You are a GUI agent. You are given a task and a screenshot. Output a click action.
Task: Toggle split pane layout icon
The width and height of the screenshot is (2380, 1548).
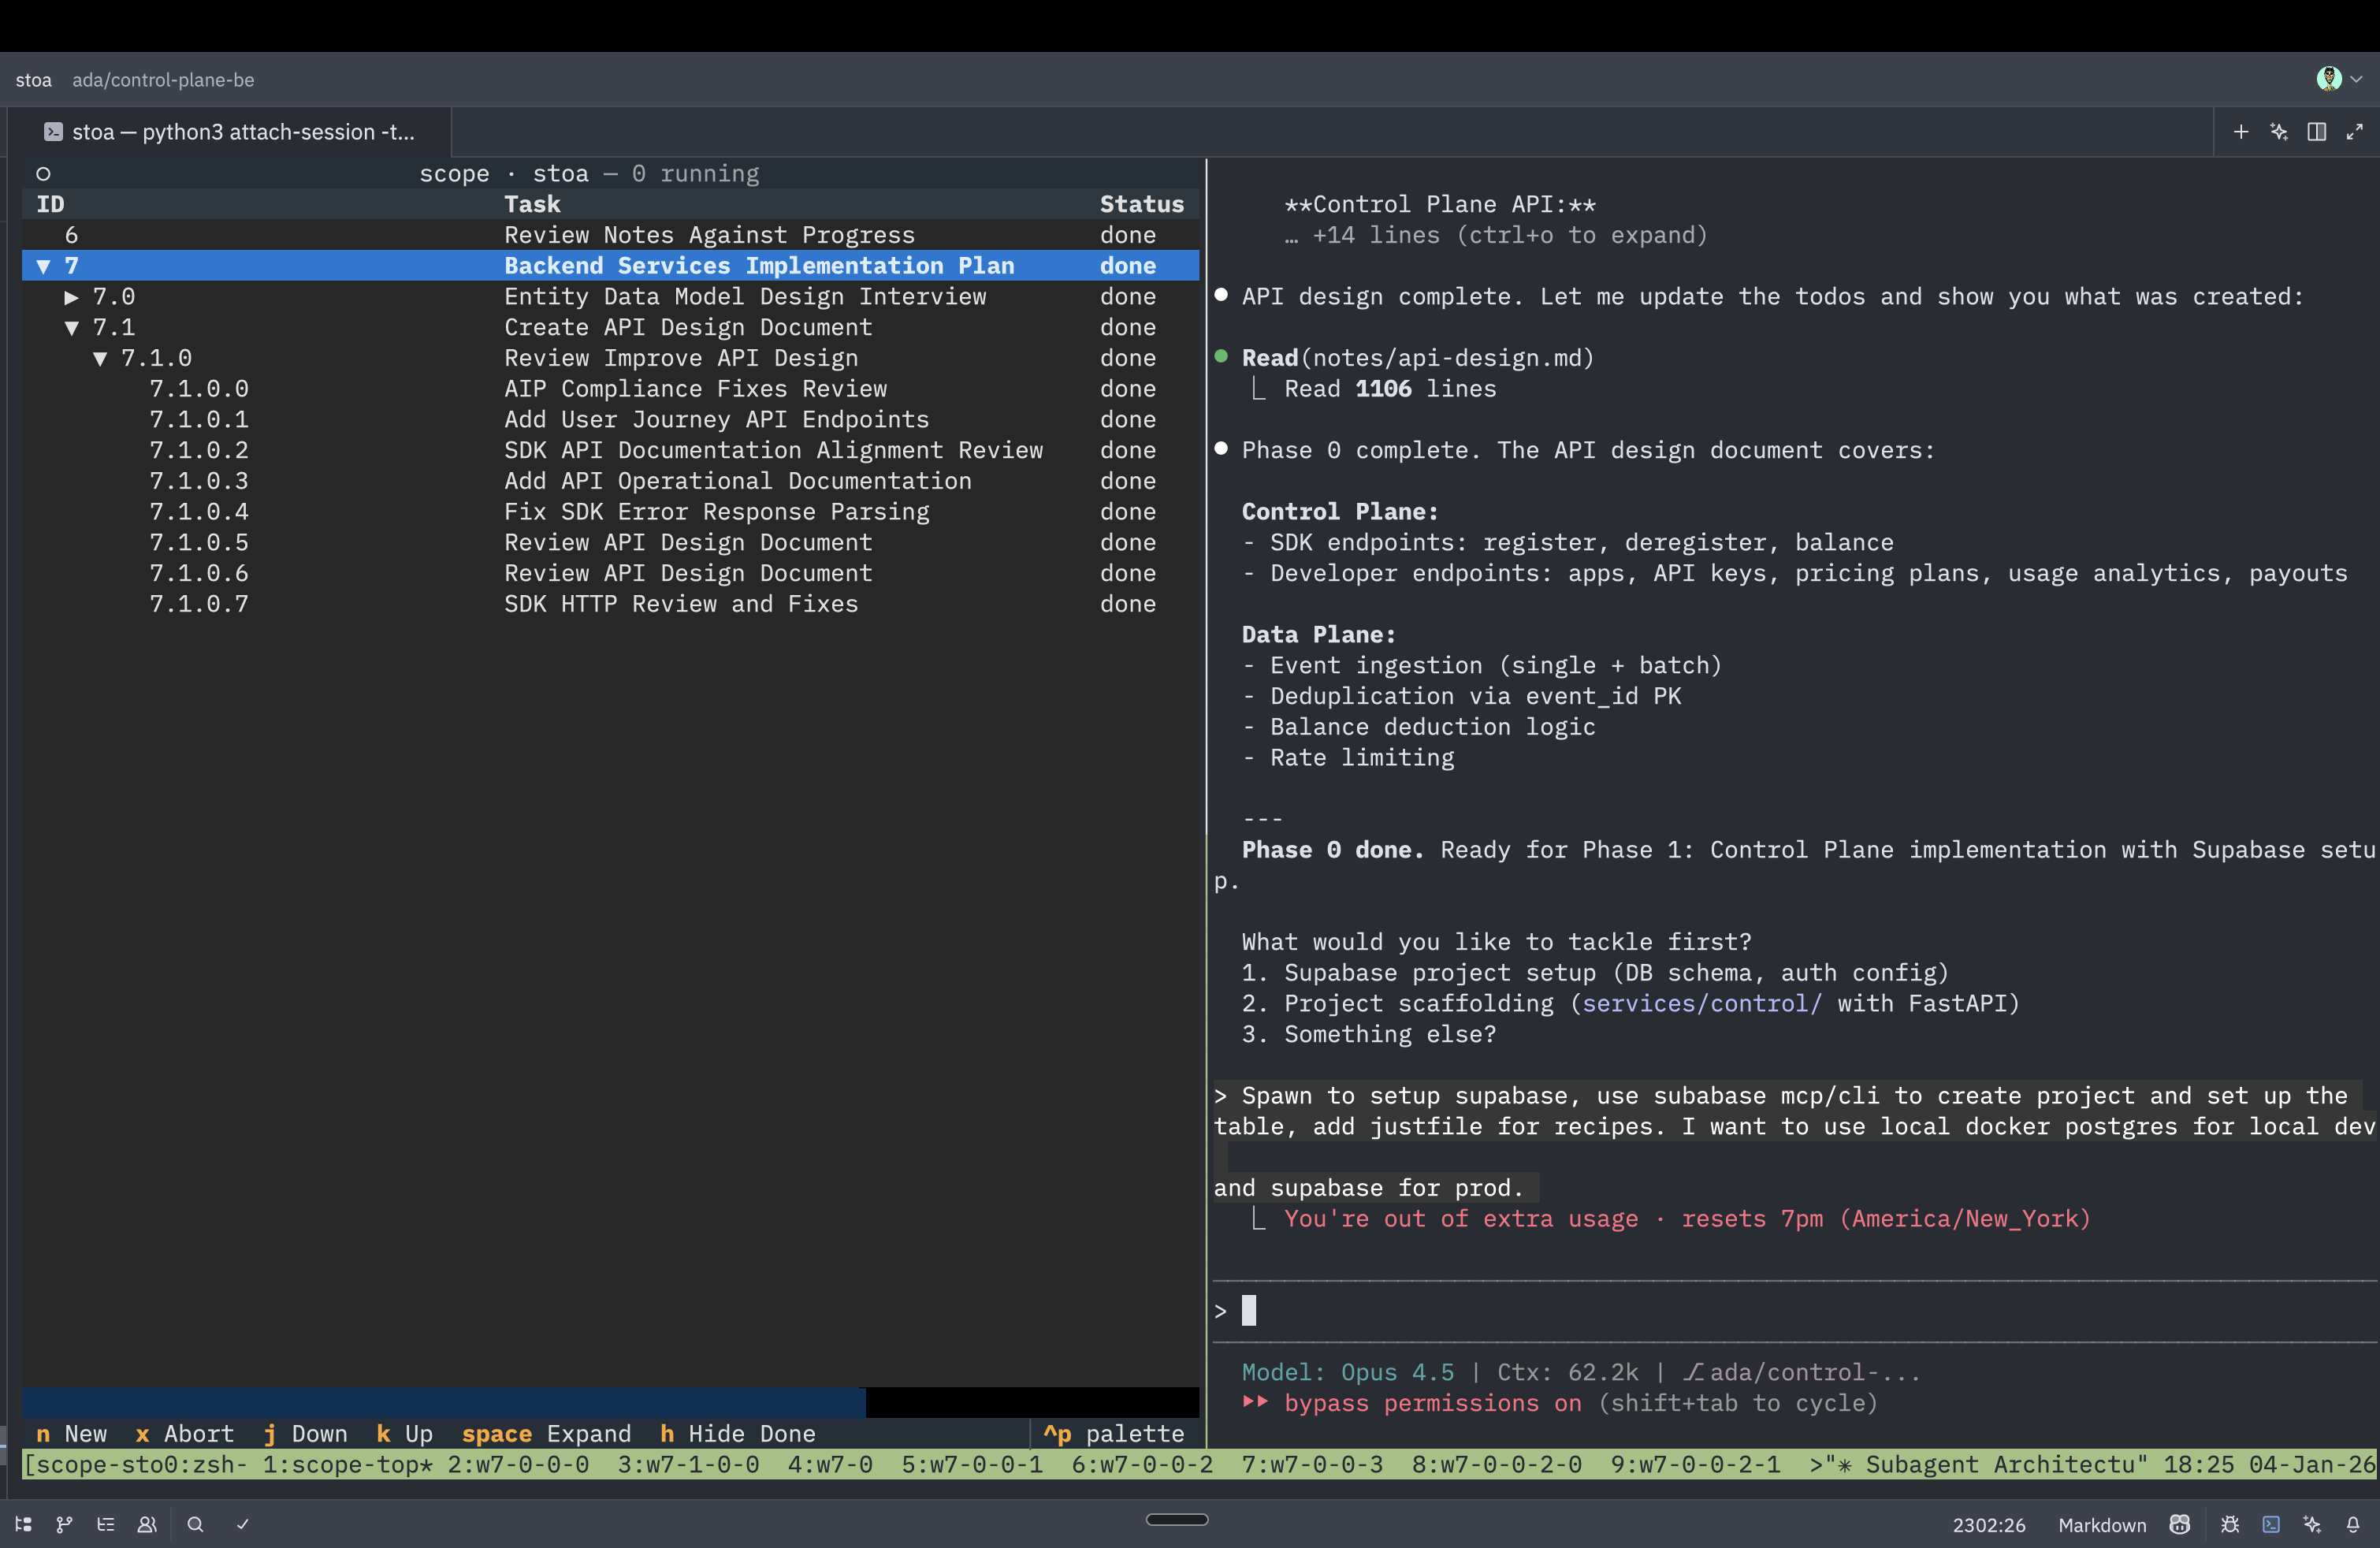pyautogui.click(x=2317, y=132)
